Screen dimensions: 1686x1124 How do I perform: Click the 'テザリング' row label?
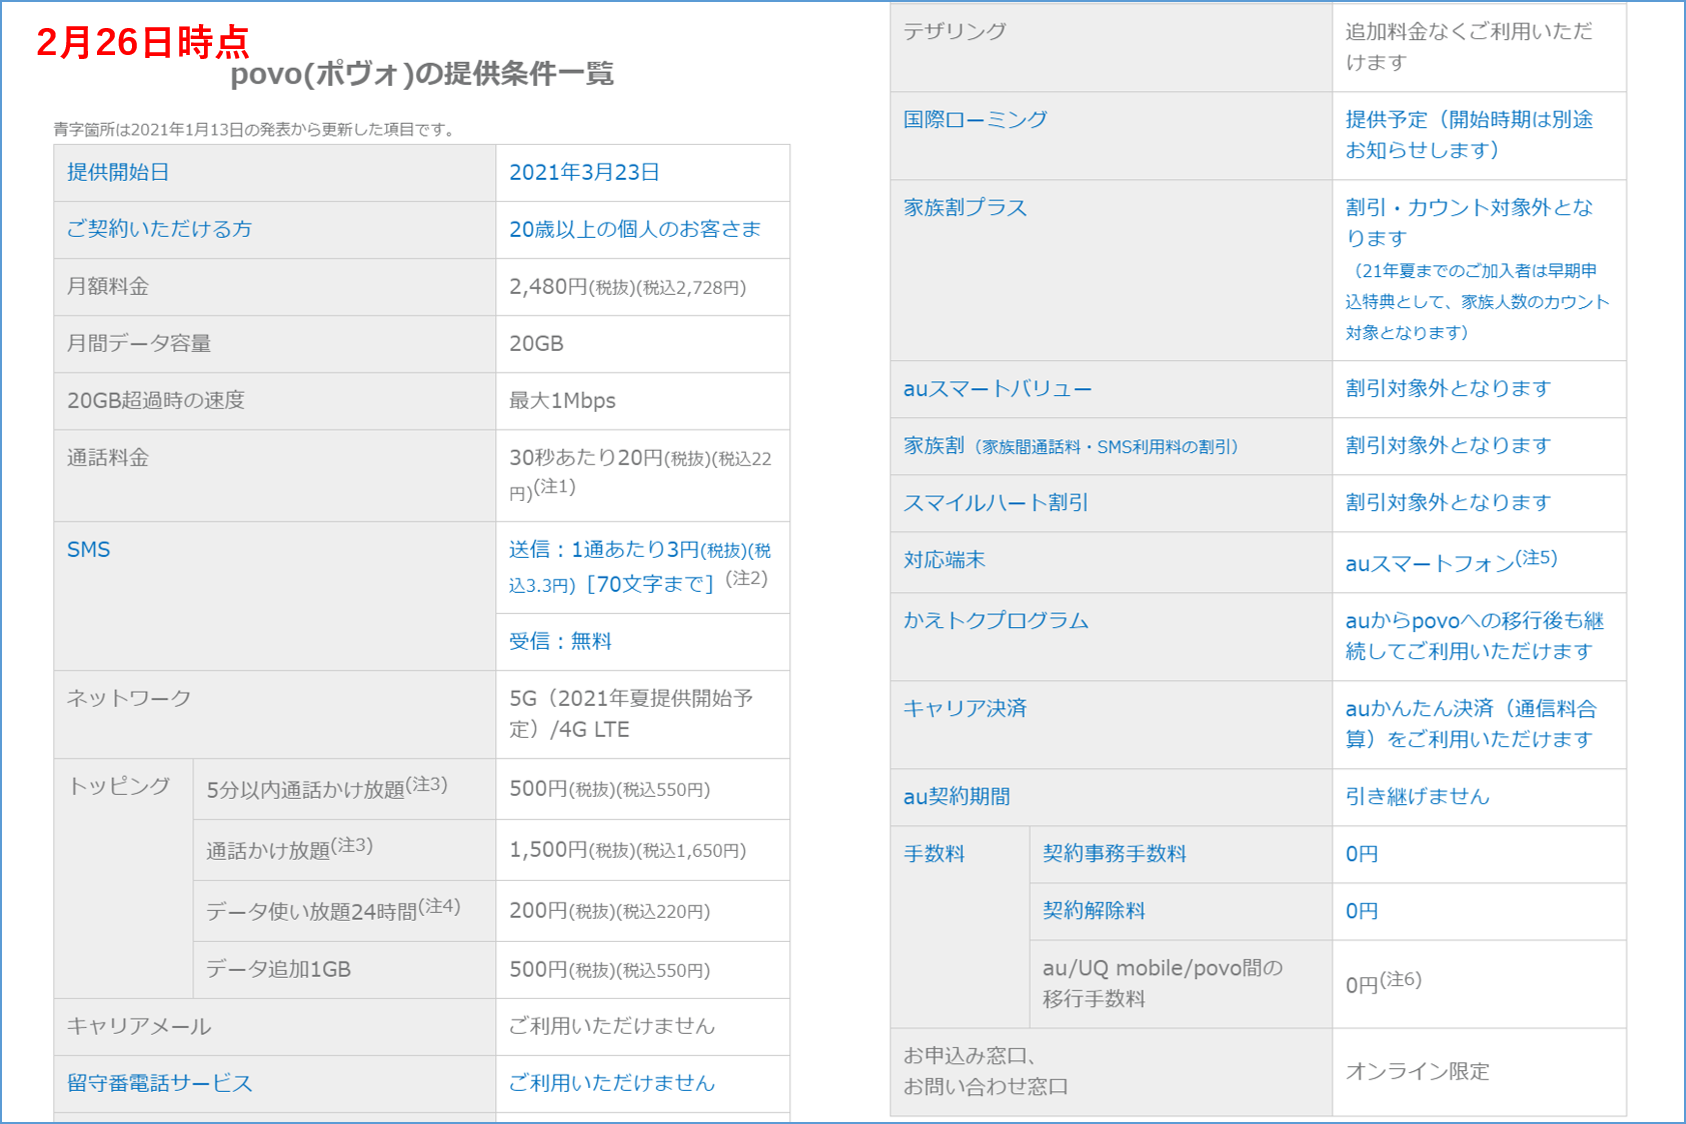point(955,31)
